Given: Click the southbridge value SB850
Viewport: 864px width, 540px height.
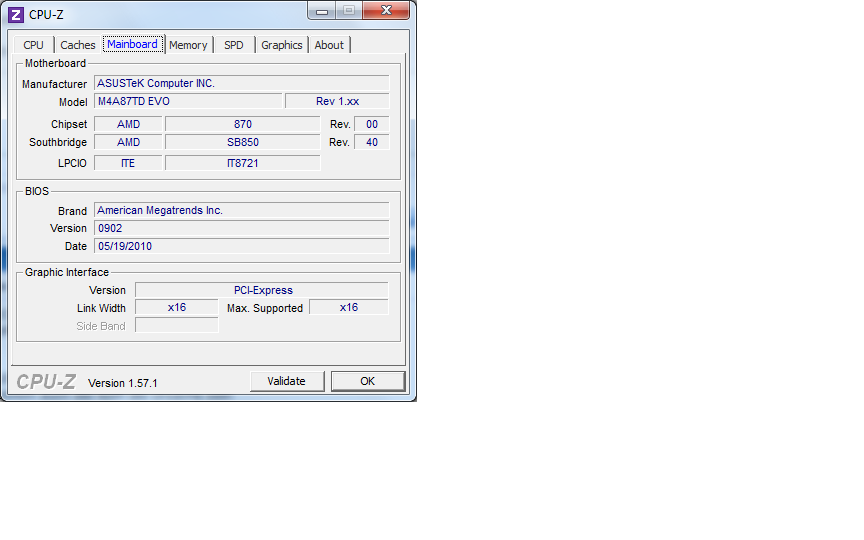Looking at the screenshot, I should pos(242,142).
